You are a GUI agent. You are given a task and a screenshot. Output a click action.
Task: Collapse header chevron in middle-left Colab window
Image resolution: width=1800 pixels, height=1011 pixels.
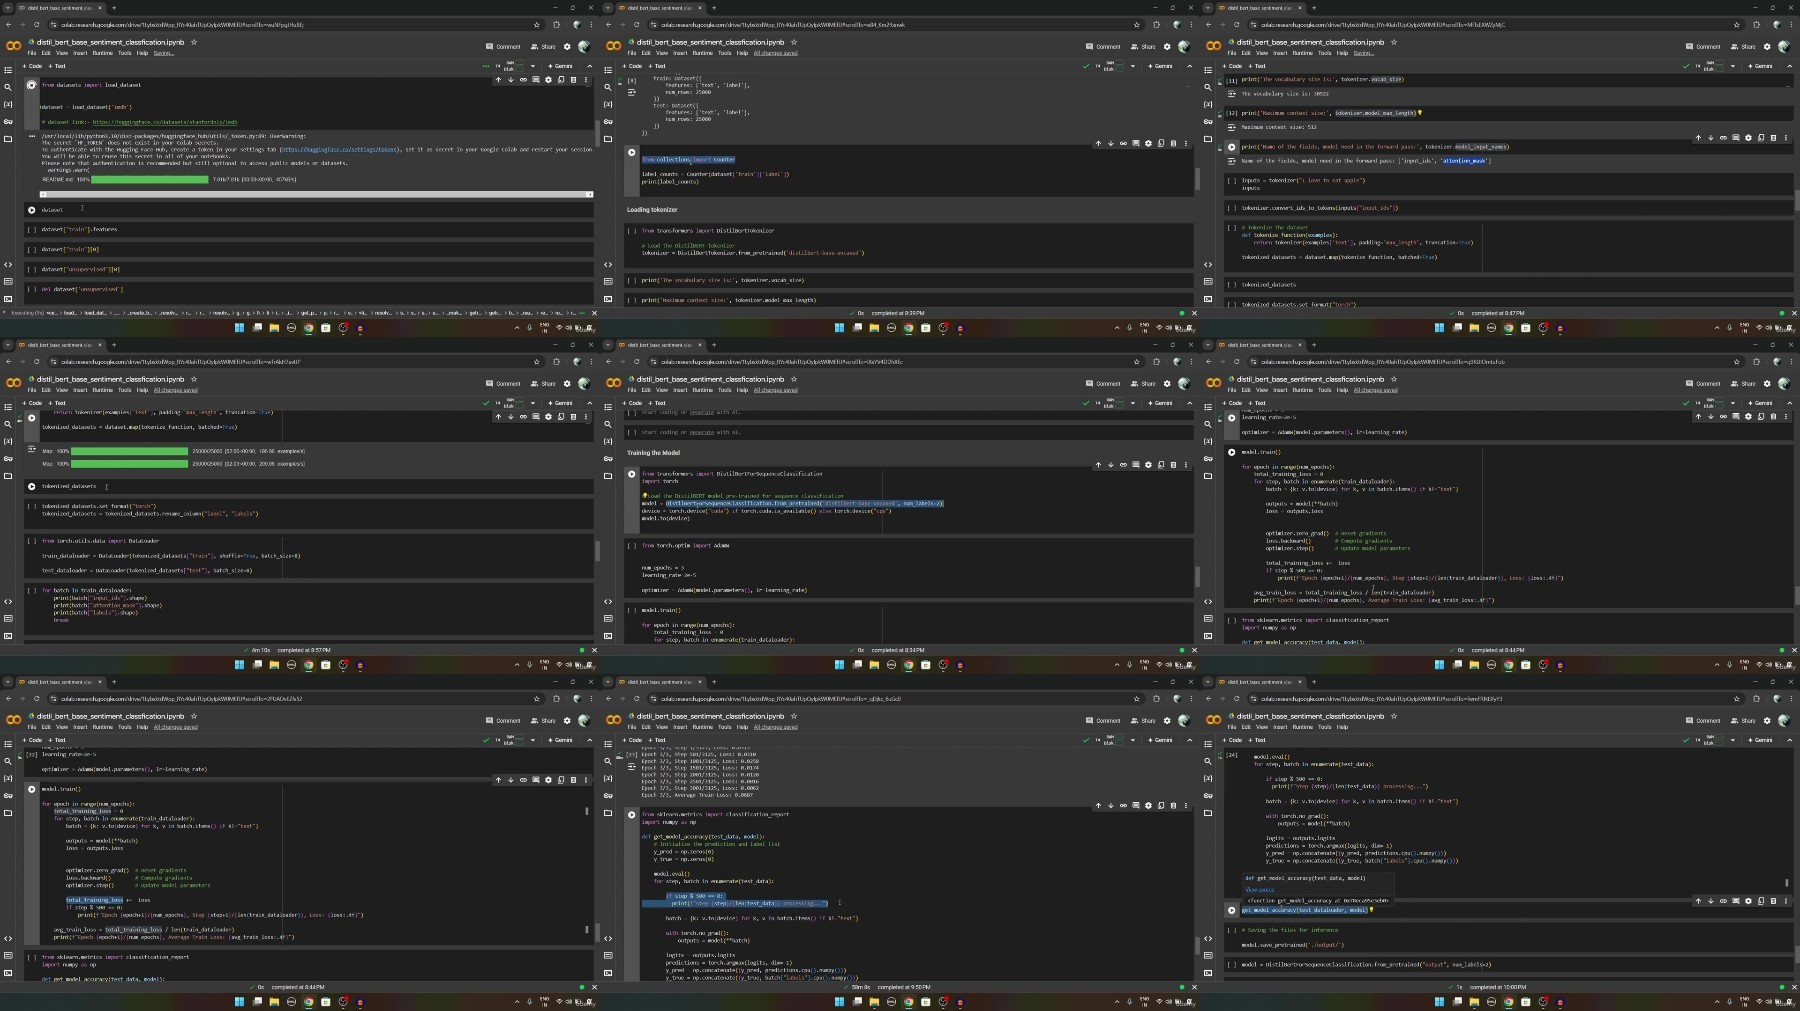[589, 403]
